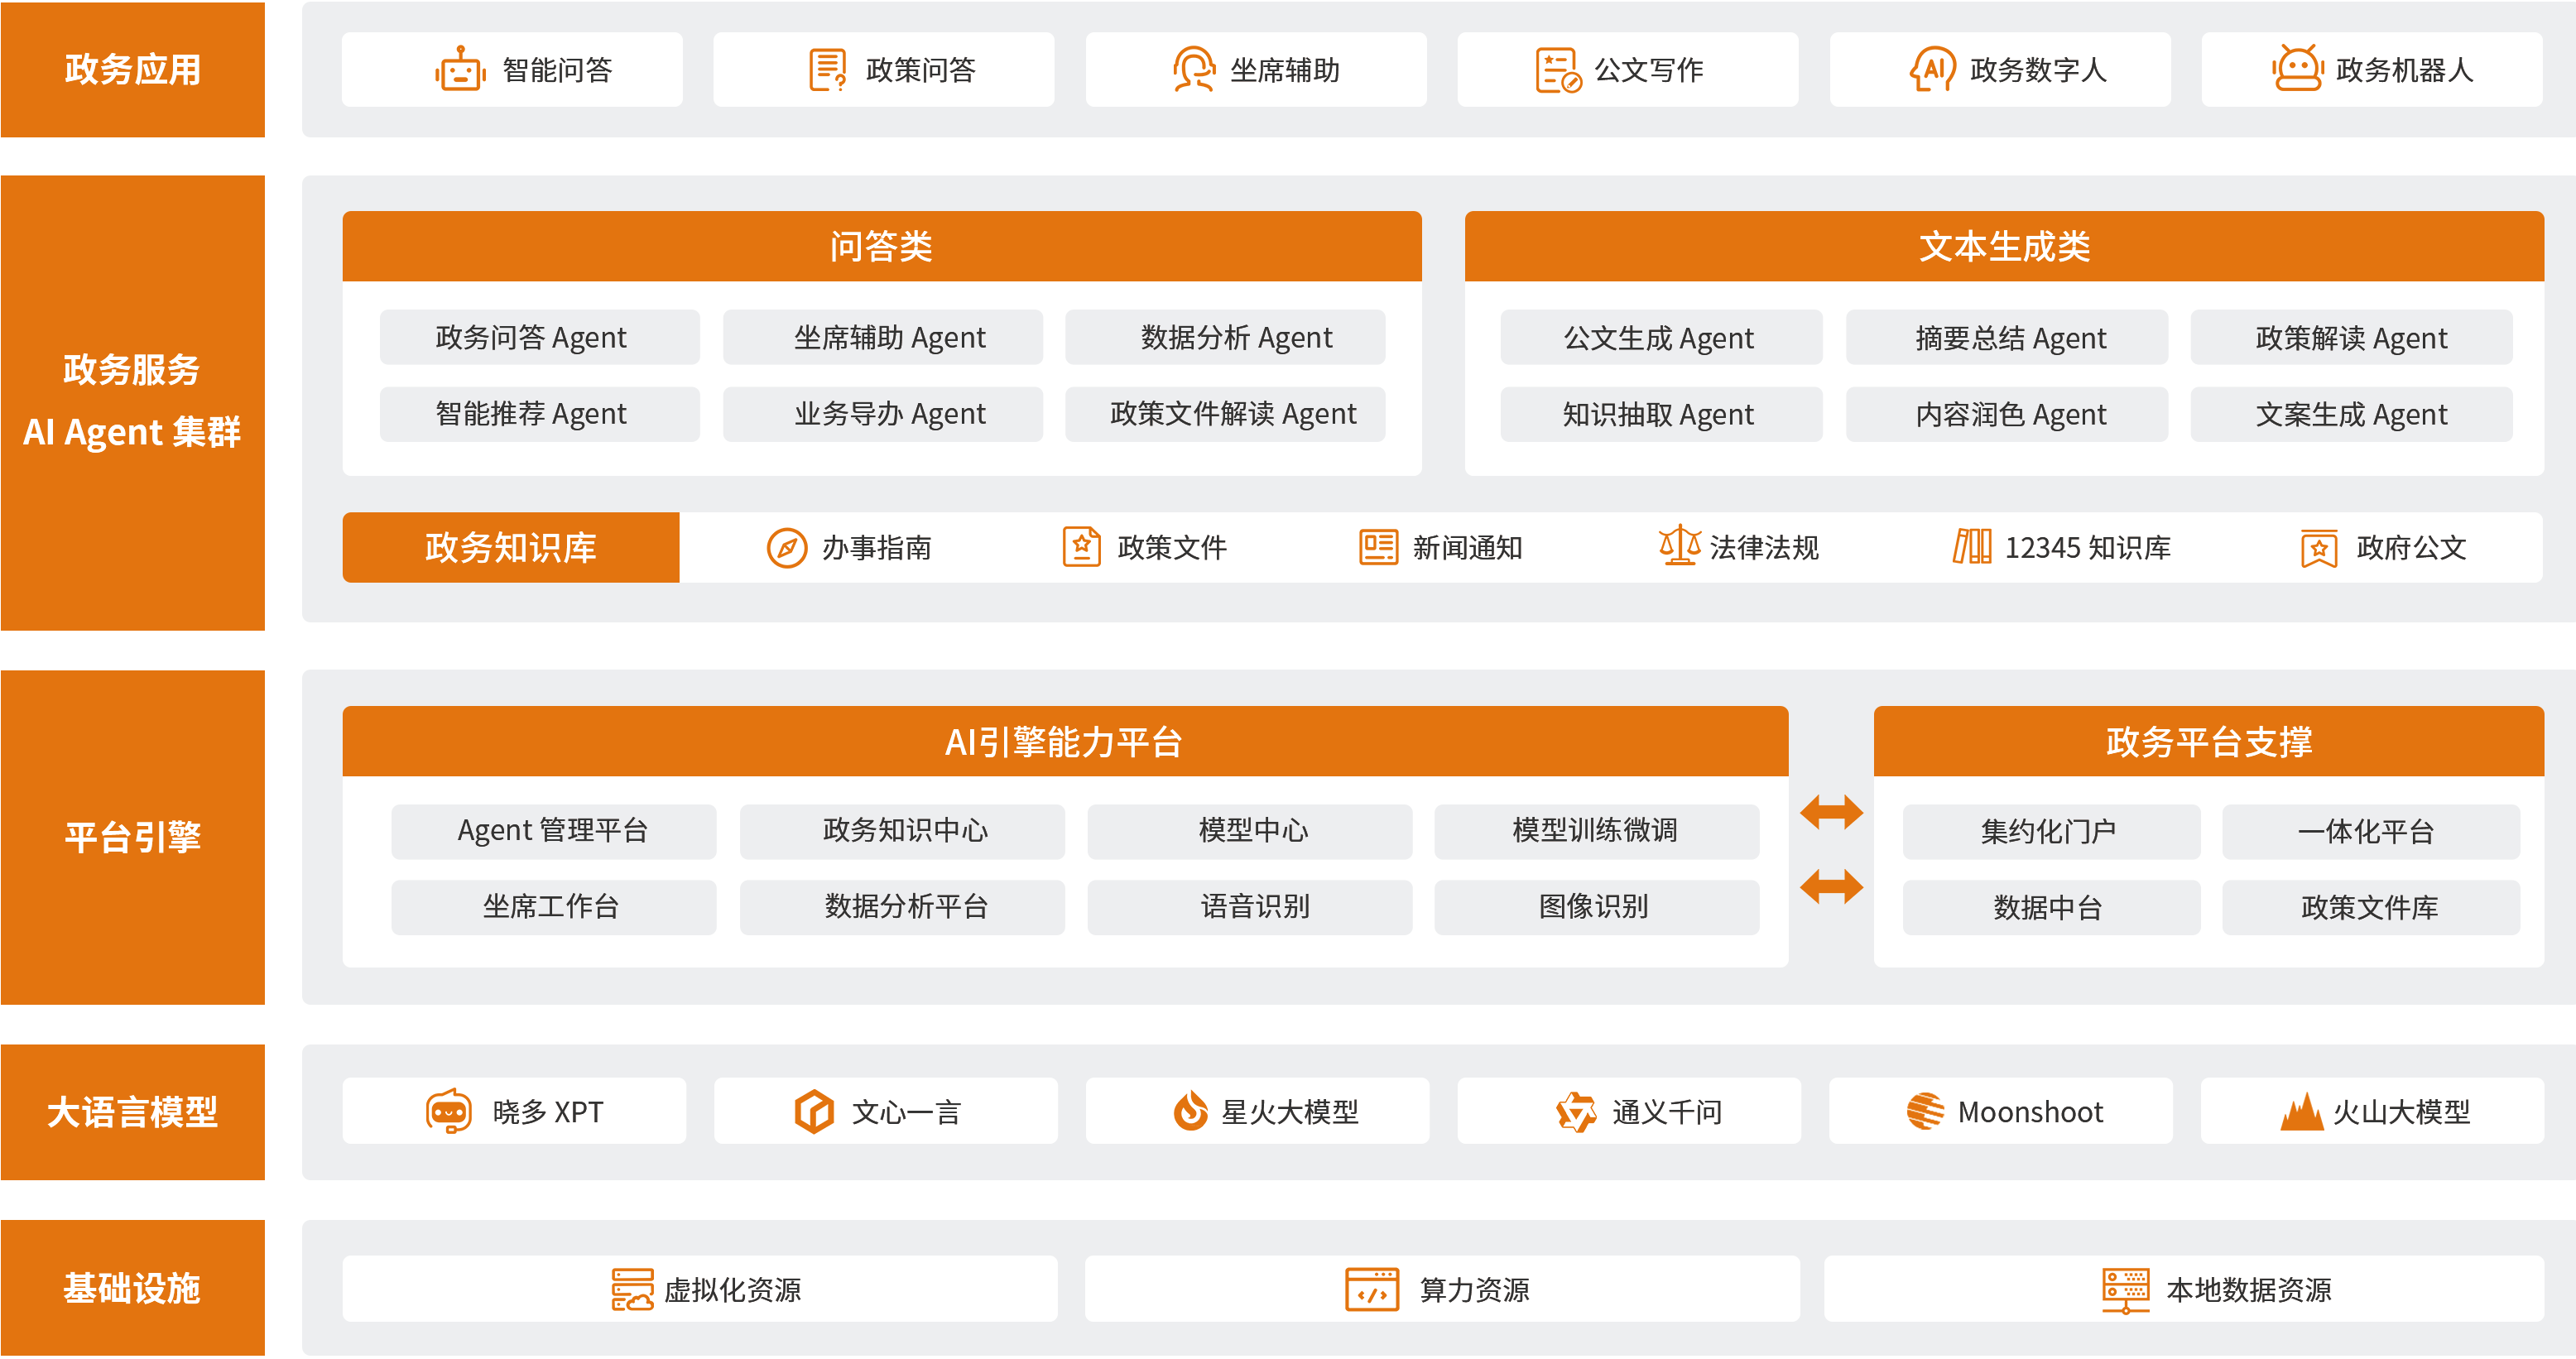Select the 文本生成类 header tab
The image size is (2576, 1359).
coord(2003,246)
